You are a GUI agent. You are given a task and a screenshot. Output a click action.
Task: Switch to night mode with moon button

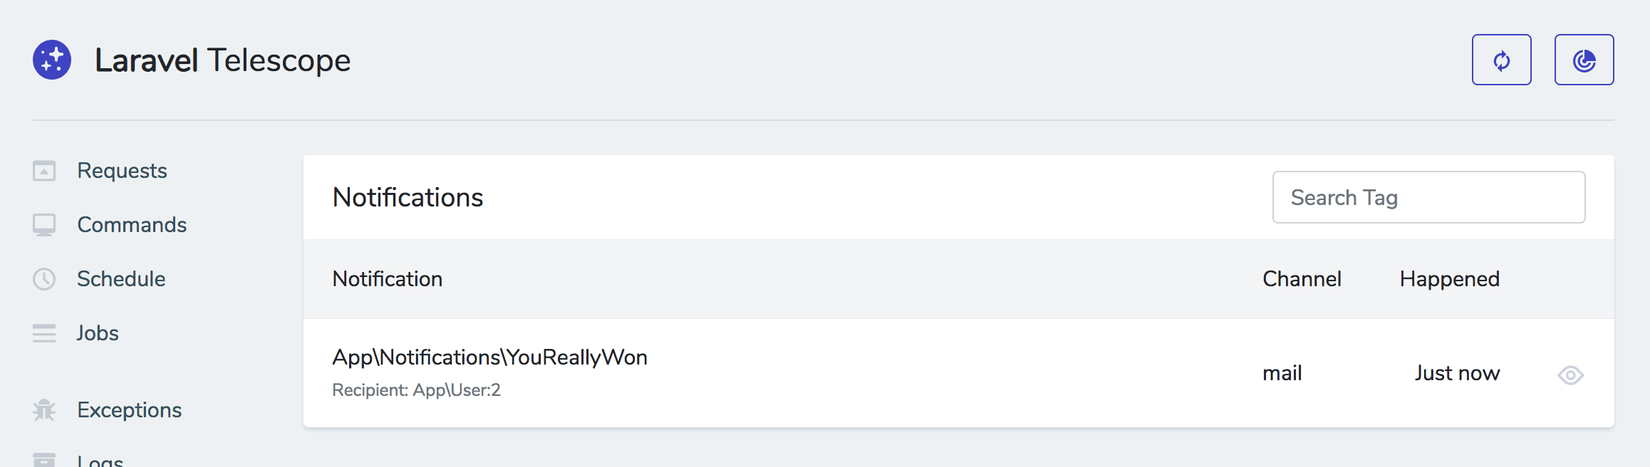[1583, 60]
